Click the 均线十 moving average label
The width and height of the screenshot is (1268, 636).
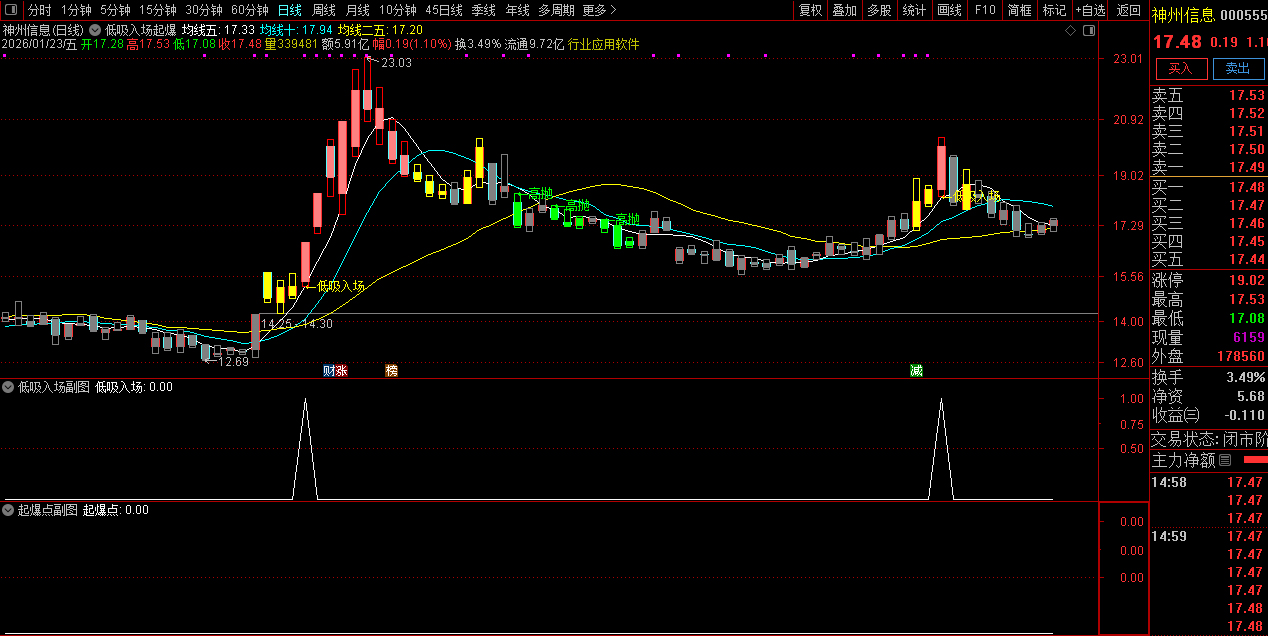(x=296, y=31)
